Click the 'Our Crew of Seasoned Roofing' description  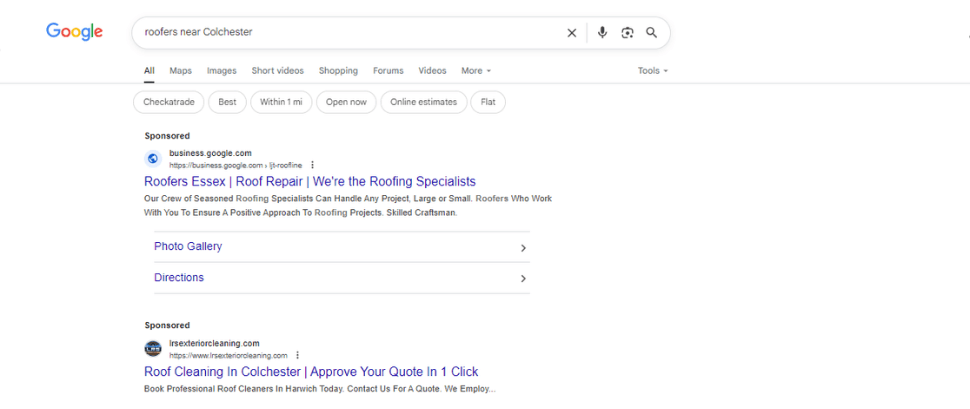coord(348,206)
